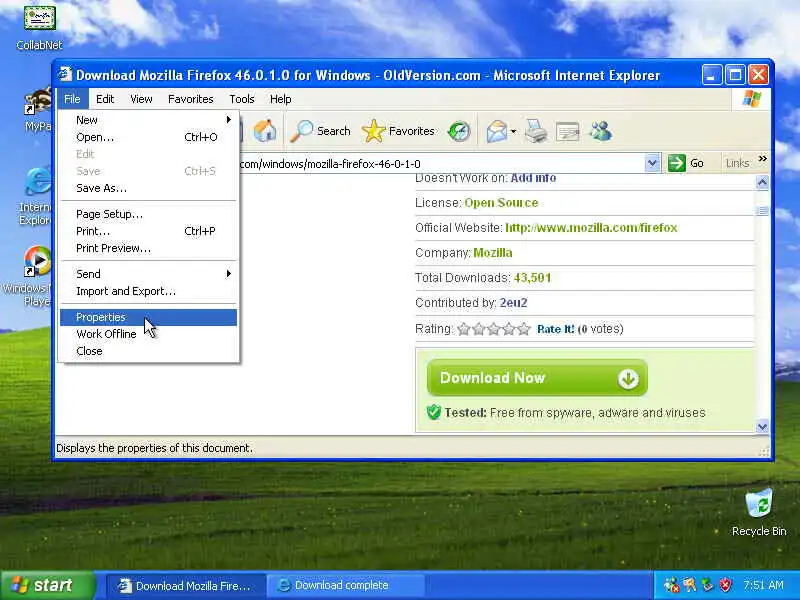Viewport: 800px width, 600px height.
Task: Open the File menu
Action: (72, 99)
